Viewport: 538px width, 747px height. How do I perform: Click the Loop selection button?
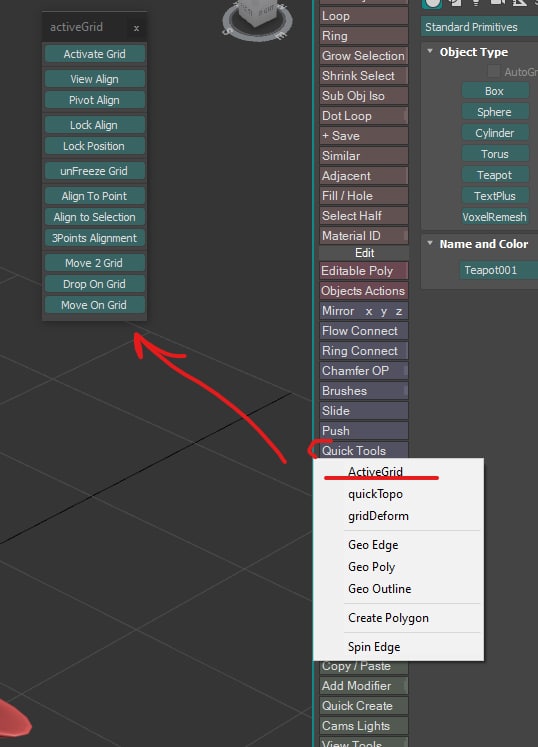click(364, 16)
